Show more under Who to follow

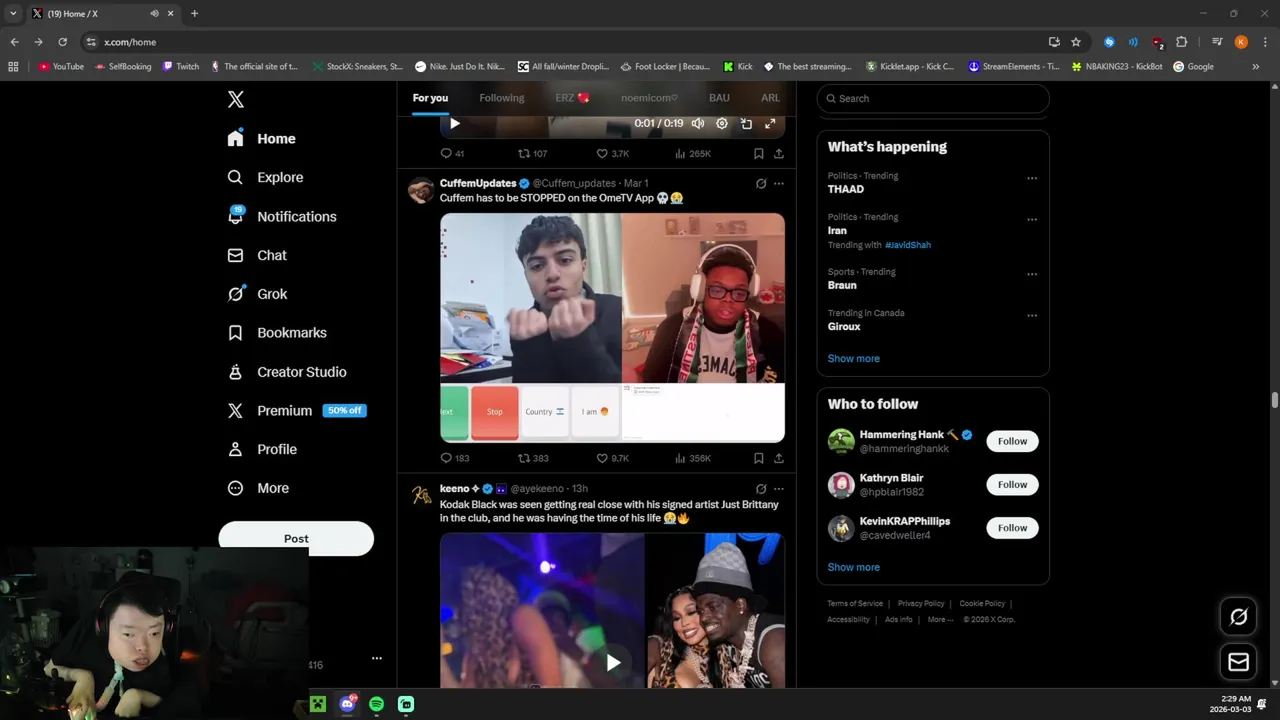(x=854, y=567)
